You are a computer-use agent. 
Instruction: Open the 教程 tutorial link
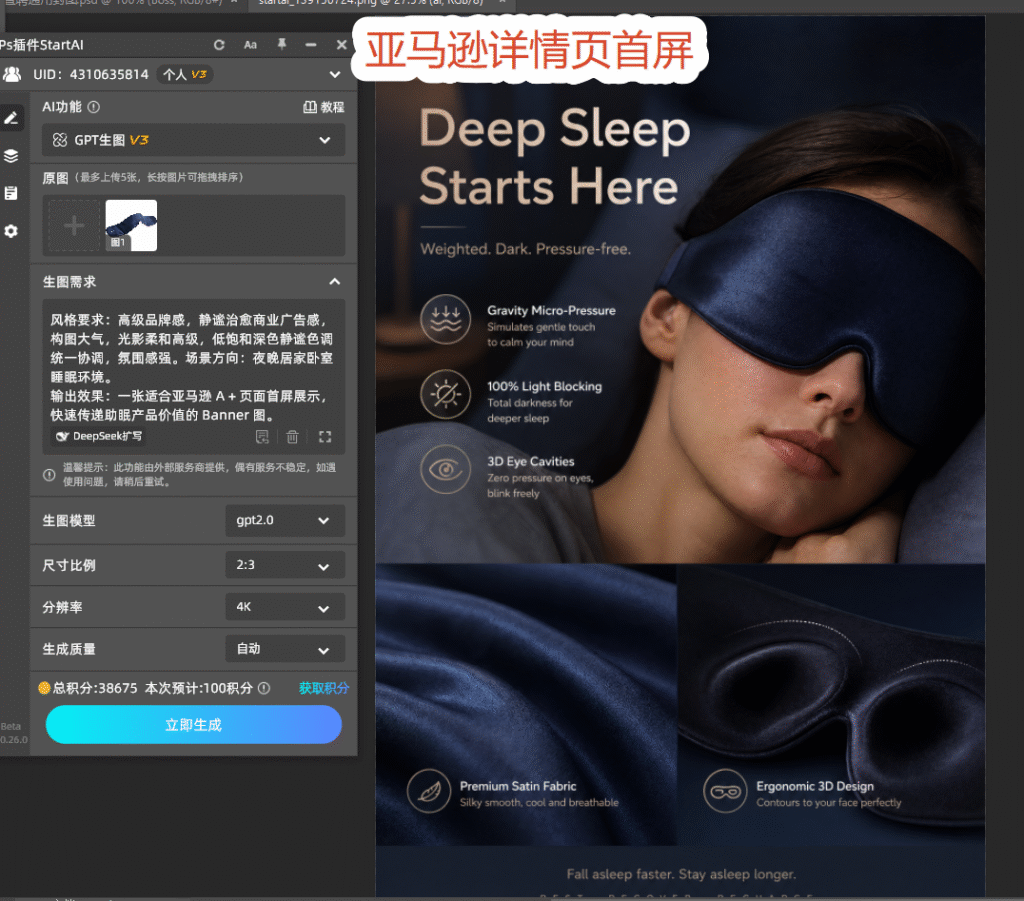click(x=324, y=107)
